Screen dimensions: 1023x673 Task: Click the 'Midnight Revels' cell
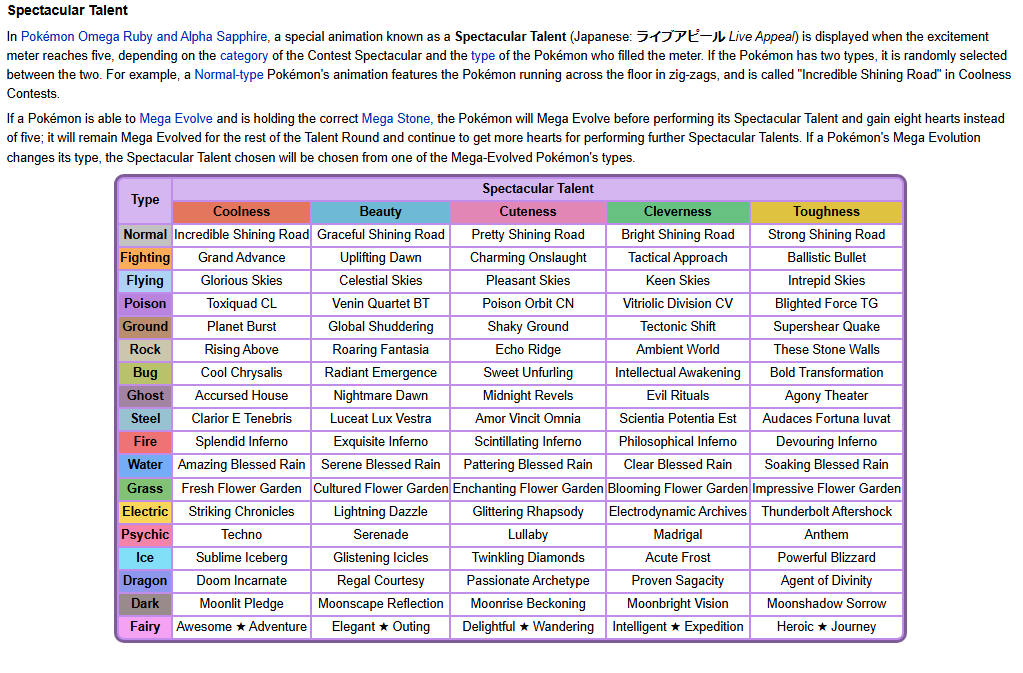[528, 396]
